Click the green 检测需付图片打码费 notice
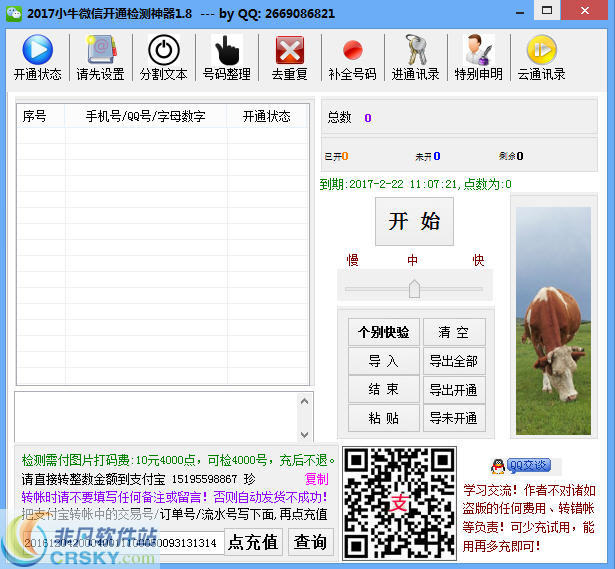 178,460
